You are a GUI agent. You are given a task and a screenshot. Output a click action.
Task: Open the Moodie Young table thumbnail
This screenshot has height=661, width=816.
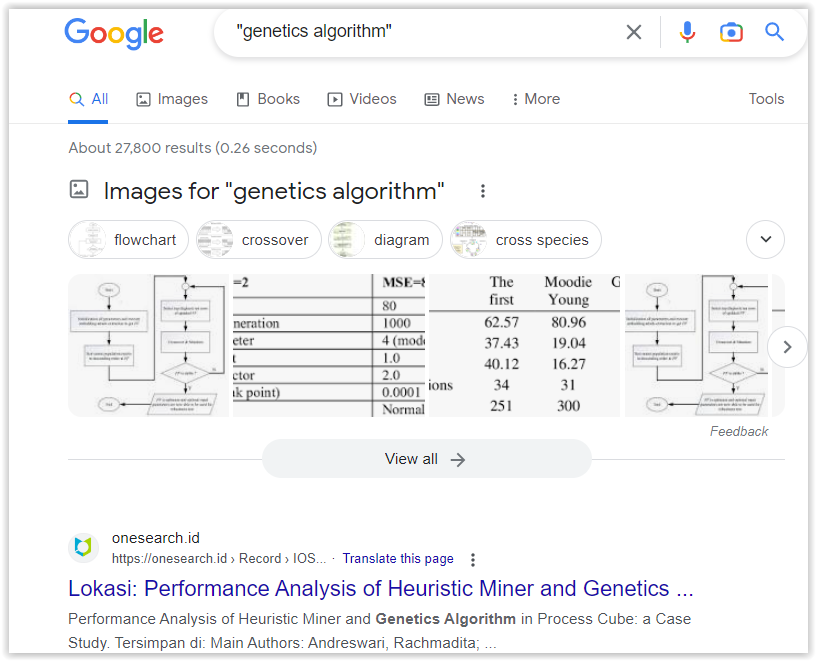click(525, 346)
